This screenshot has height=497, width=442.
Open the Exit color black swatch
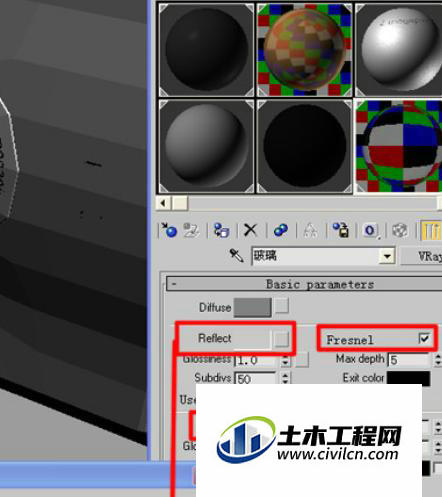(x=408, y=378)
